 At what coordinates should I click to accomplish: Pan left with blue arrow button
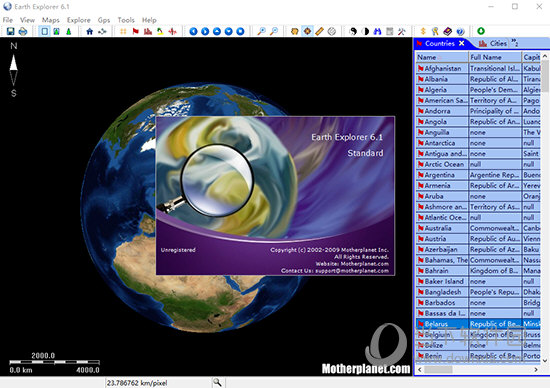(193, 32)
